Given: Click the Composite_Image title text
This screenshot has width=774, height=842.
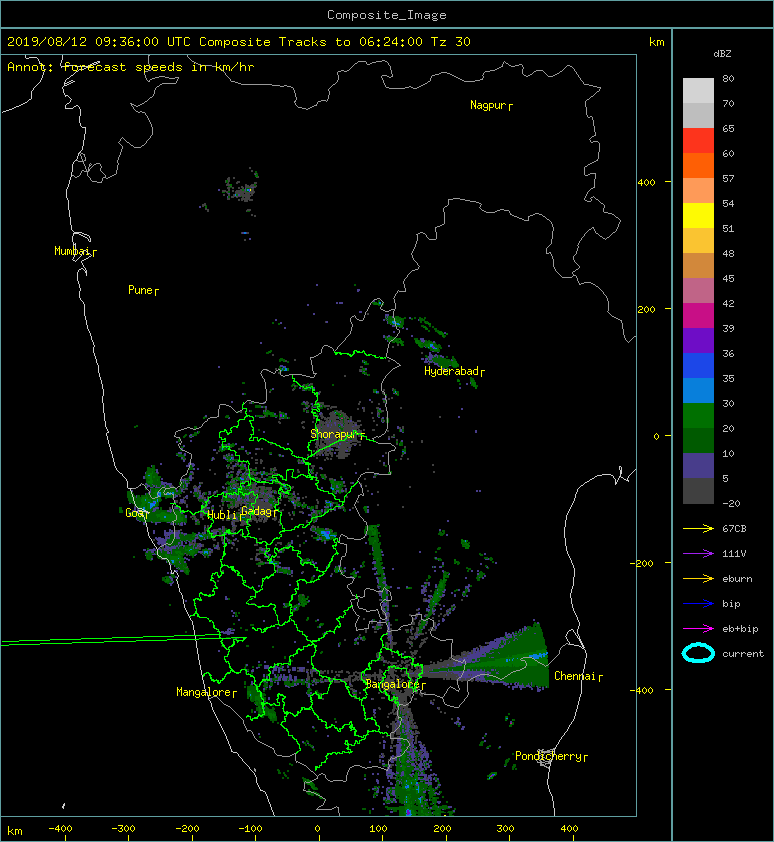Looking at the screenshot, I should pos(387,15).
